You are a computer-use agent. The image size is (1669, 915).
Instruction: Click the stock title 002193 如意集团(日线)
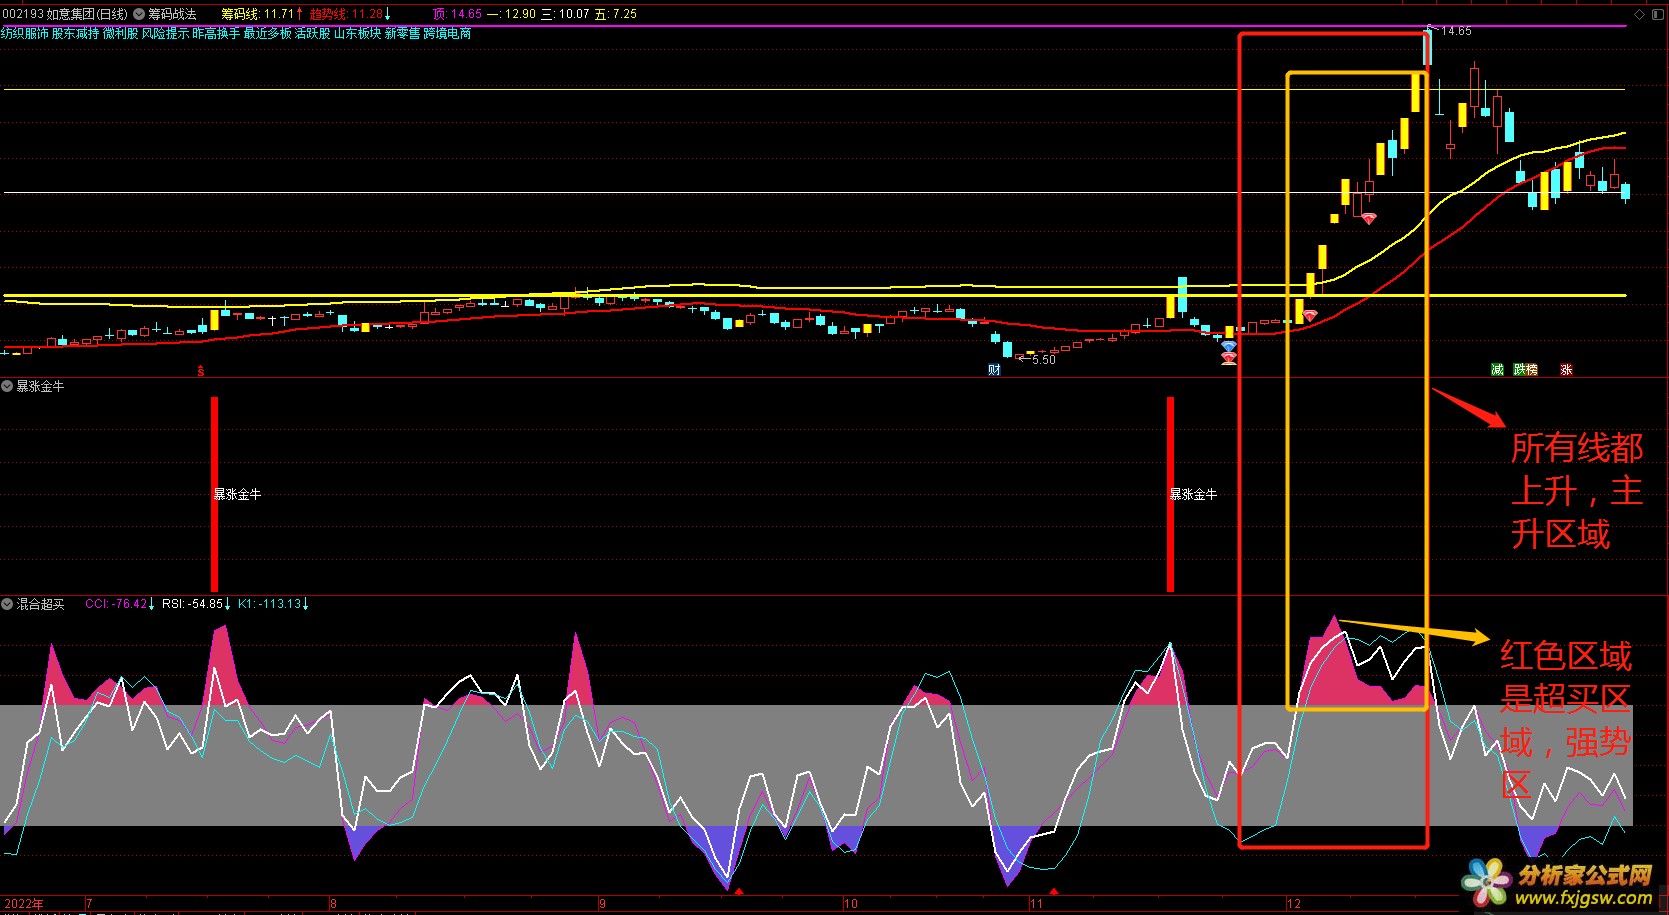click(x=65, y=14)
